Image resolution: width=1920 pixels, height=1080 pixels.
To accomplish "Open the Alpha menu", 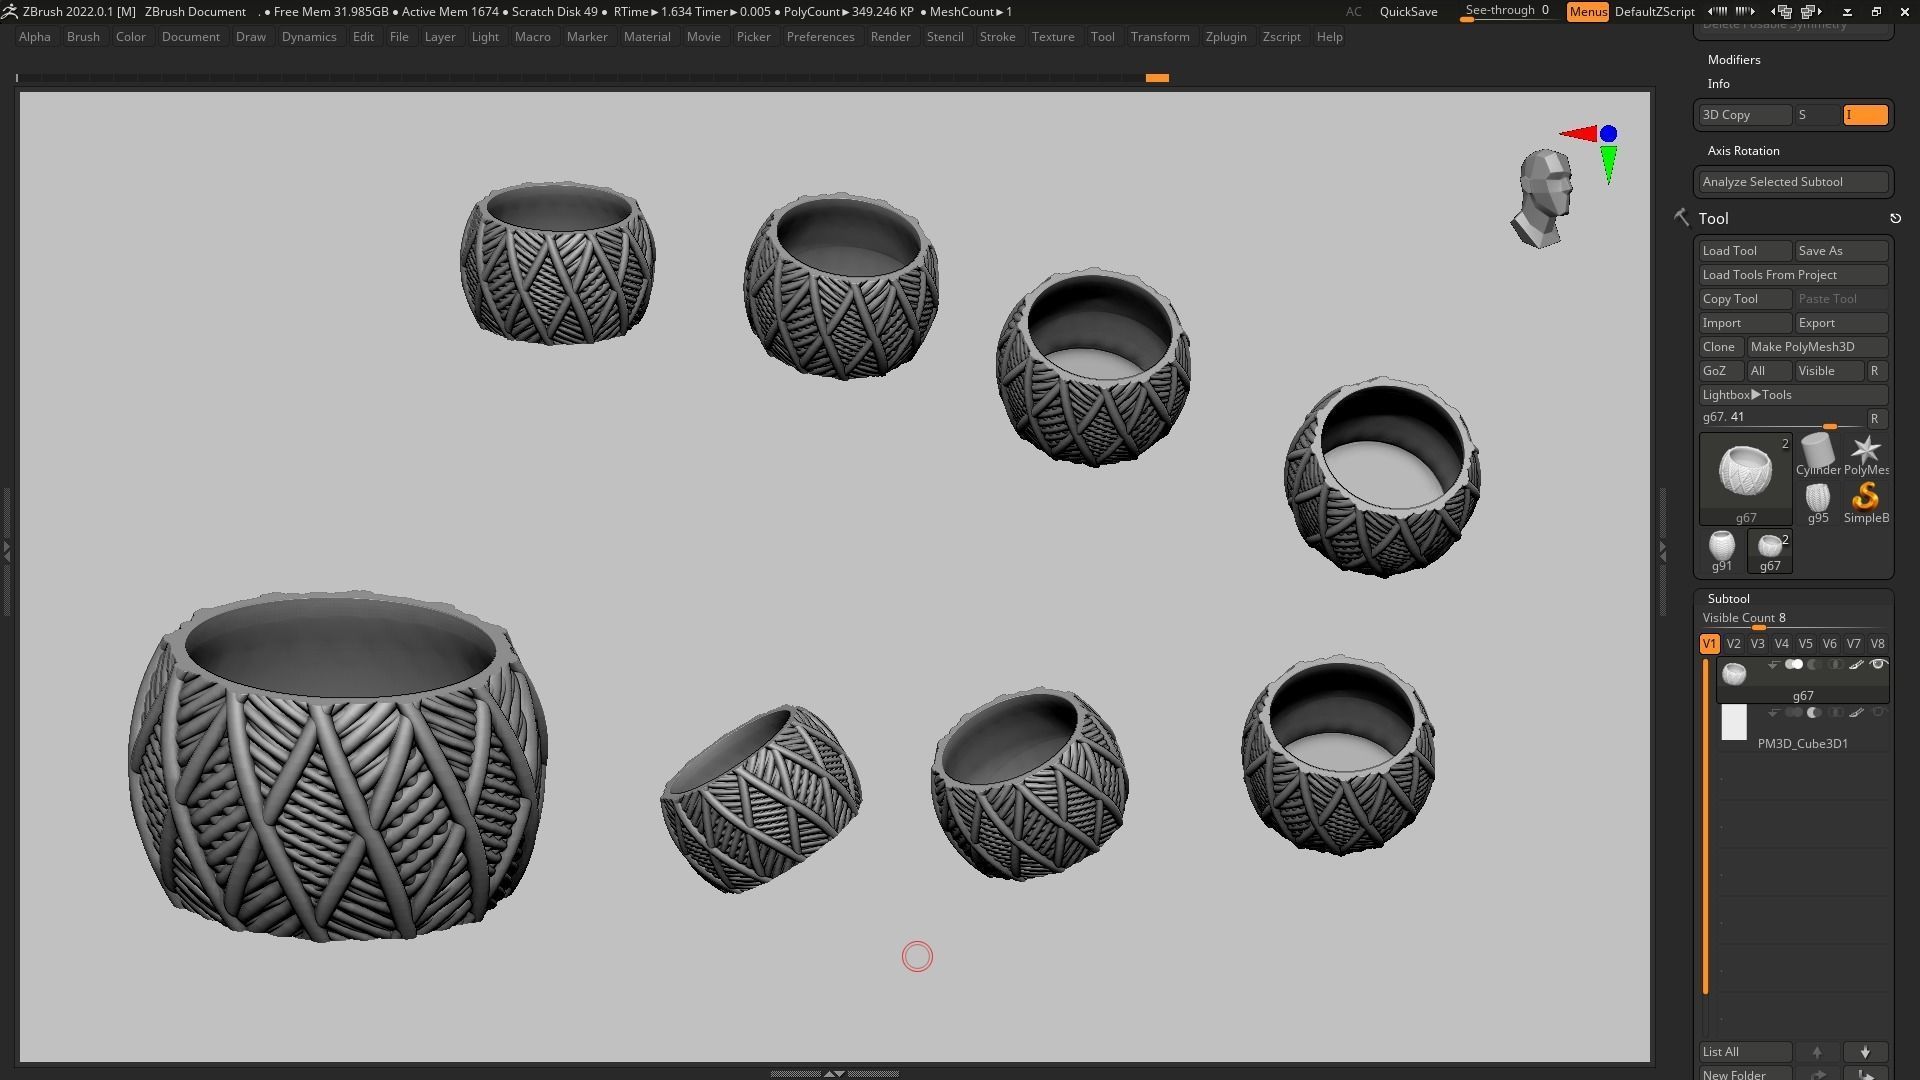I will tap(34, 37).
